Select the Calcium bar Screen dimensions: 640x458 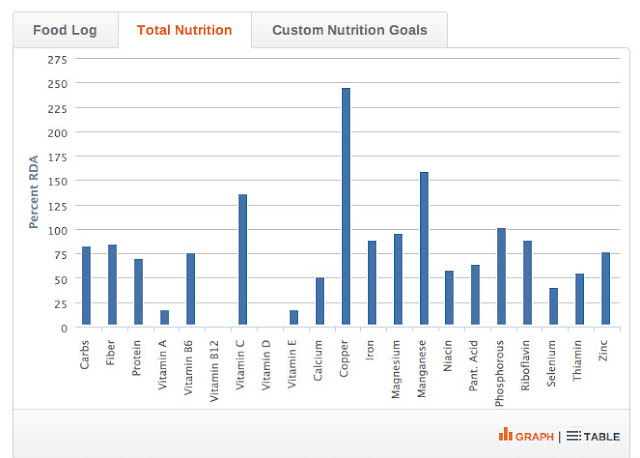(x=320, y=301)
